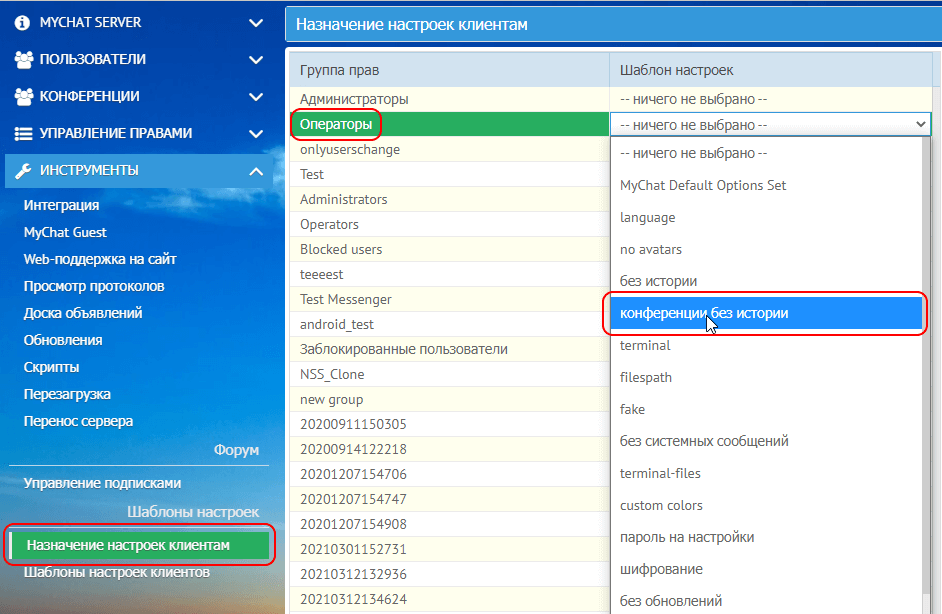This screenshot has height=614, width=942.
Task: Click the users icon beside Пользователи
Action: click(x=24, y=59)
